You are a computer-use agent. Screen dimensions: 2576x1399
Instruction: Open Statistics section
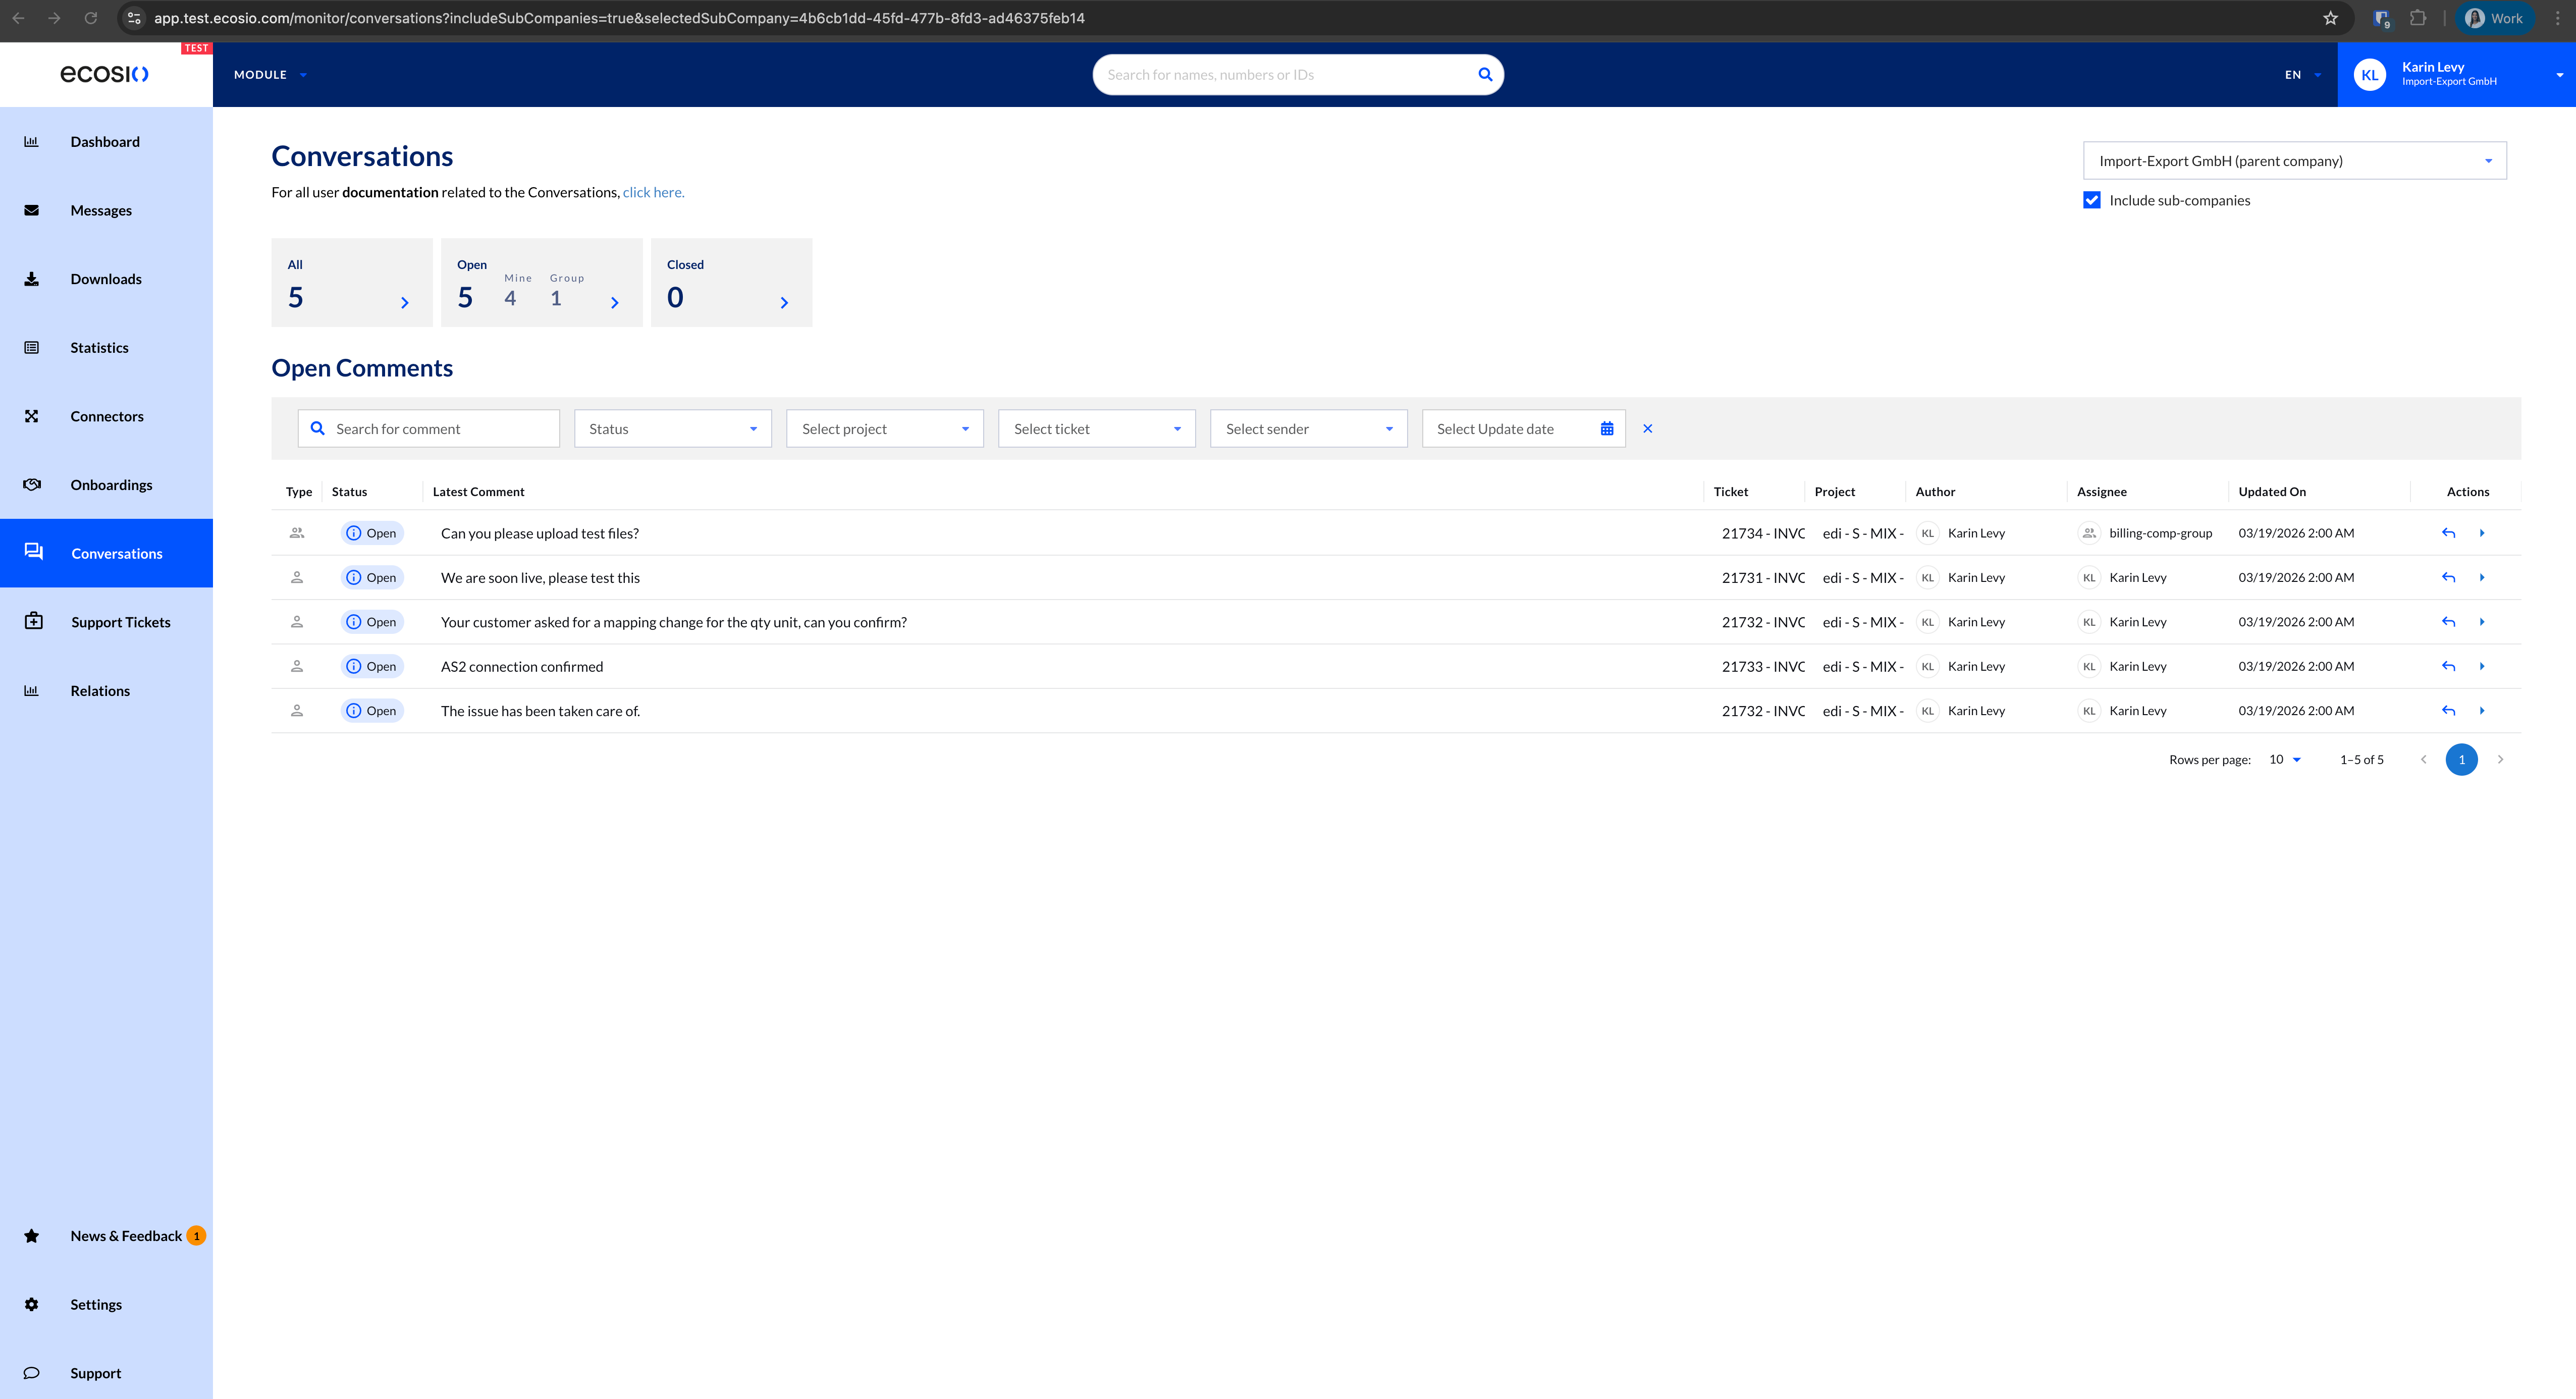pyautogui.click(x=106, y=347)
